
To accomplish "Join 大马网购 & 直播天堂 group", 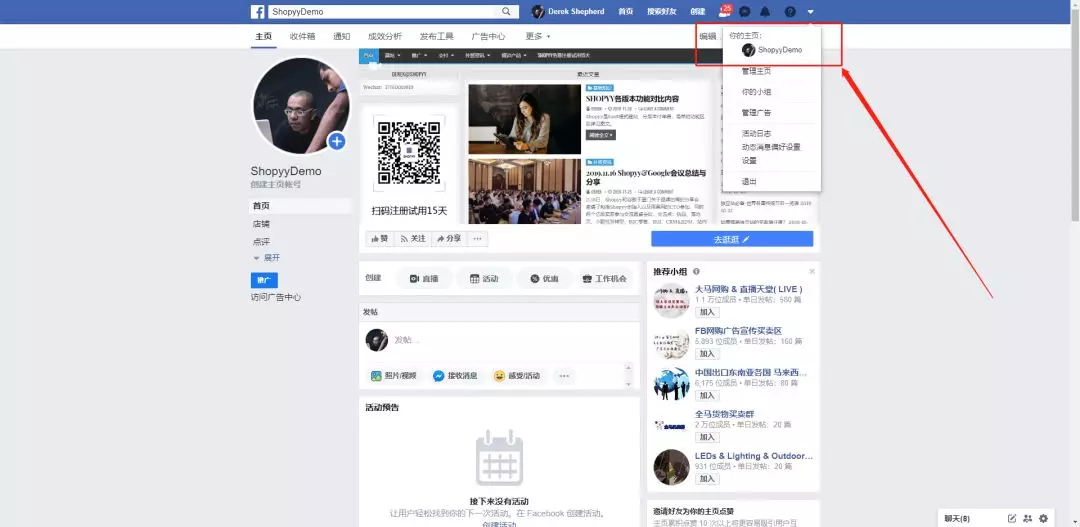I will pyautogui.click(x=707, y=312).
